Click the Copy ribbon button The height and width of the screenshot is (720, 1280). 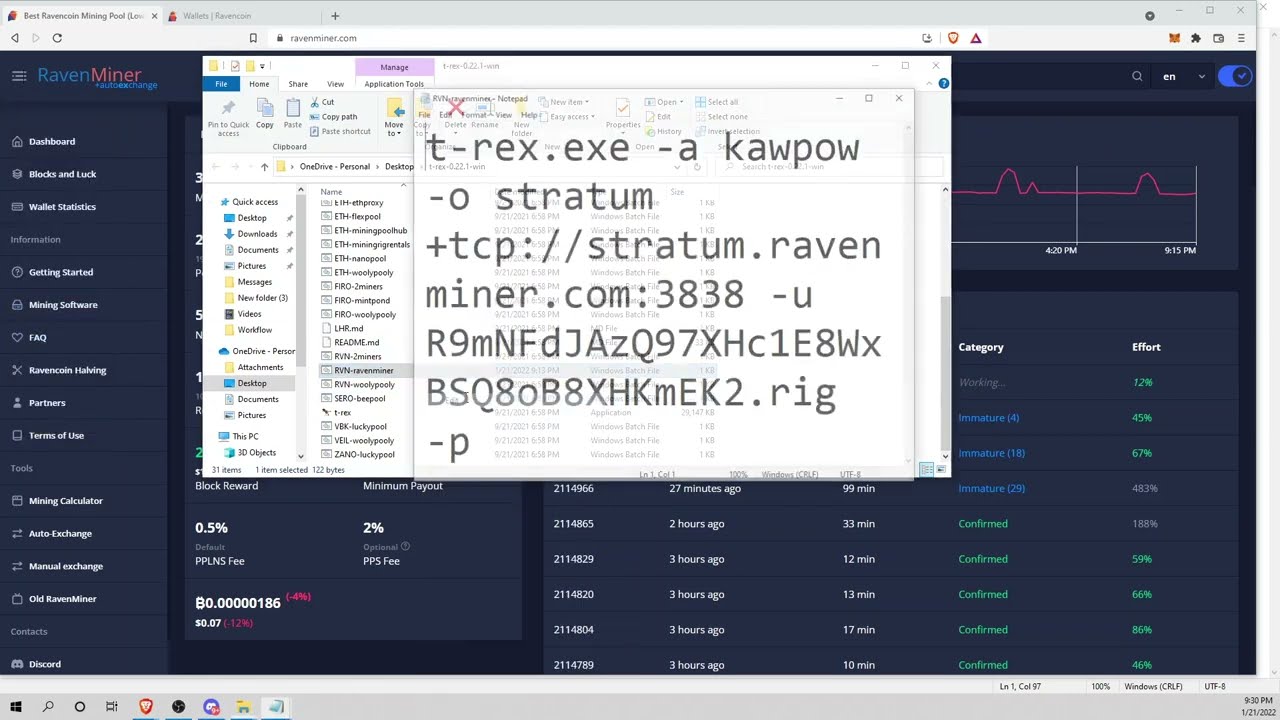tap(265, 114)
